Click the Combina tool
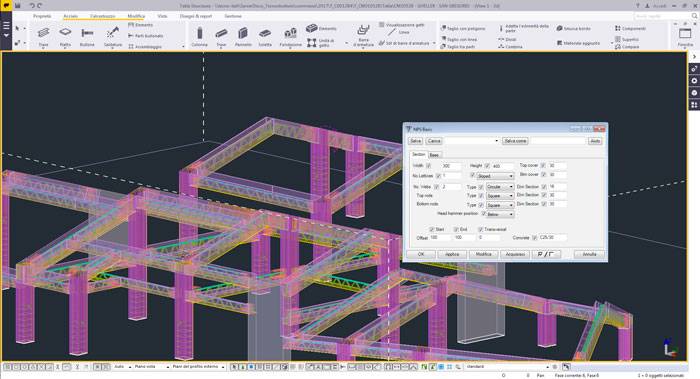The width and height of the screenshot is (700, 379). pos(510,46)
